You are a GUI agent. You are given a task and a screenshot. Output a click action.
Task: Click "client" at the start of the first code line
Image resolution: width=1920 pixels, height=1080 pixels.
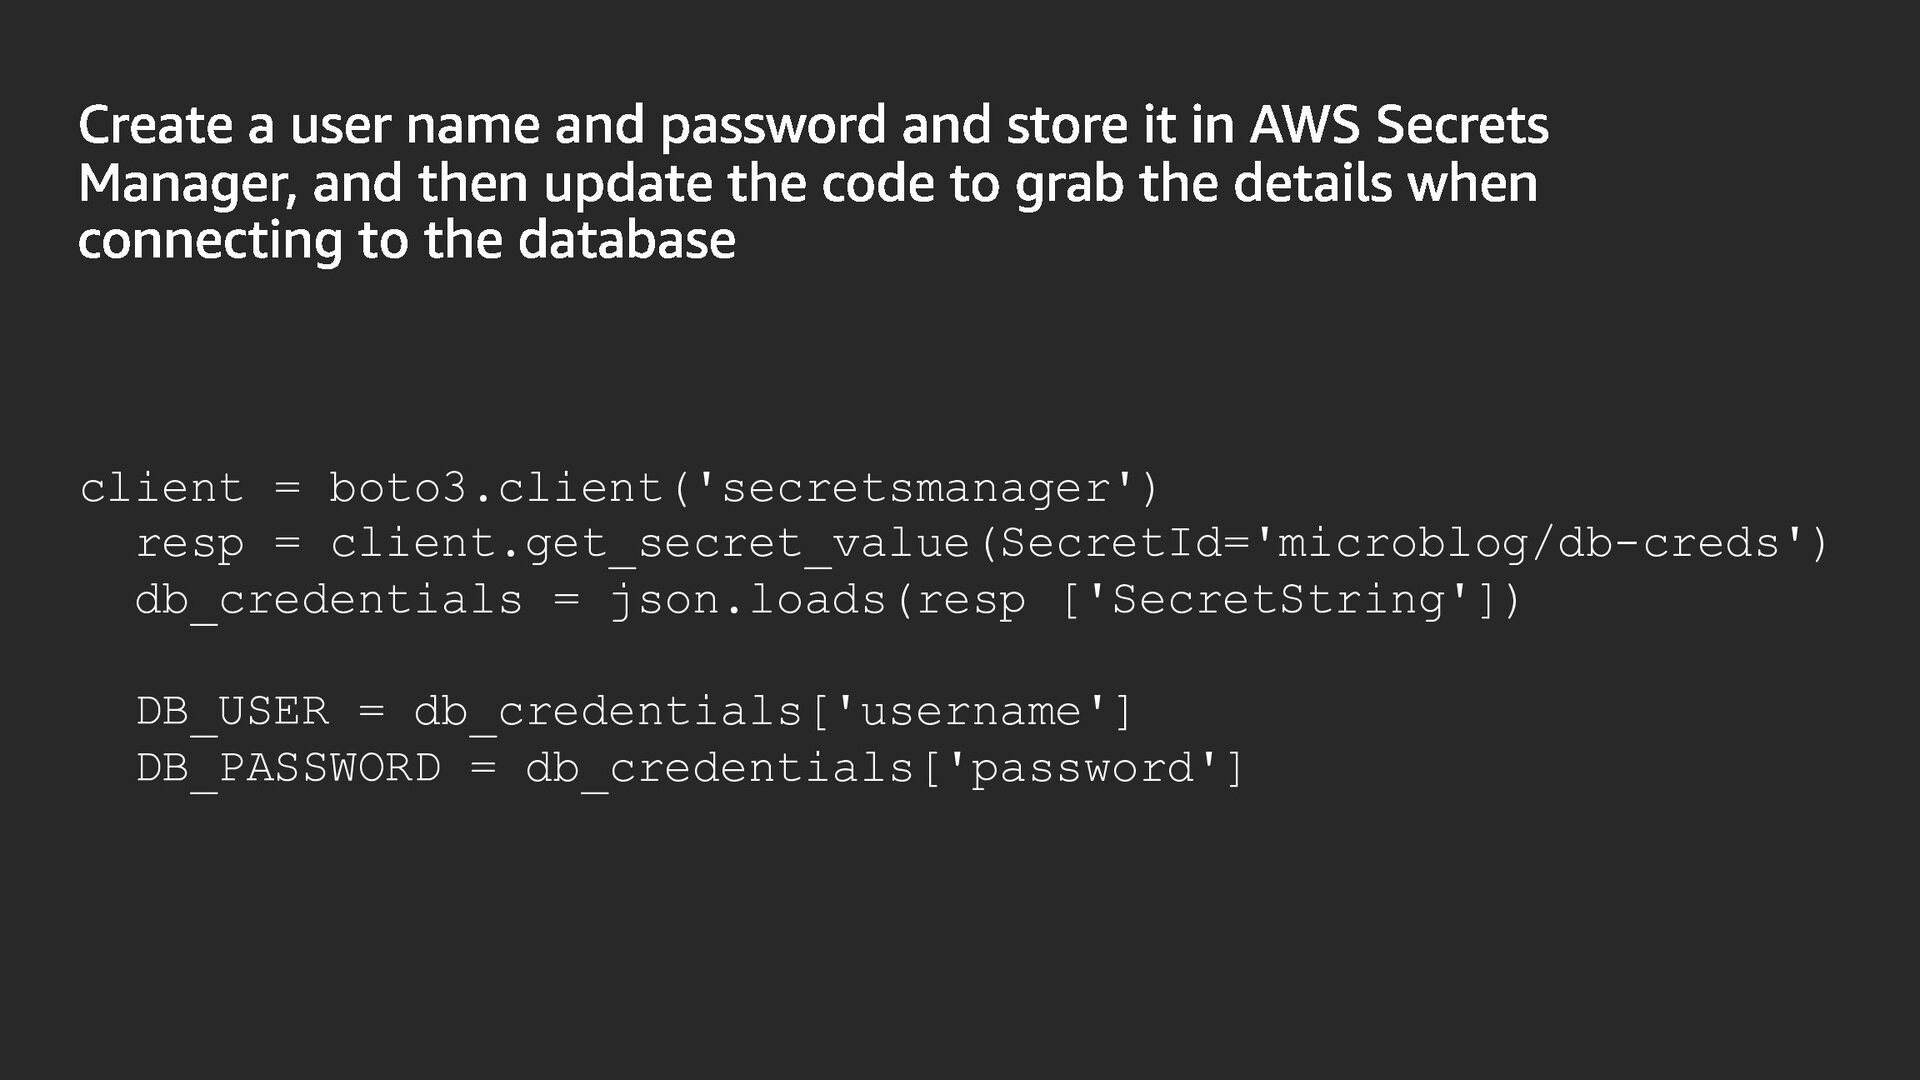pyautogui.click(x=161, y=488)
